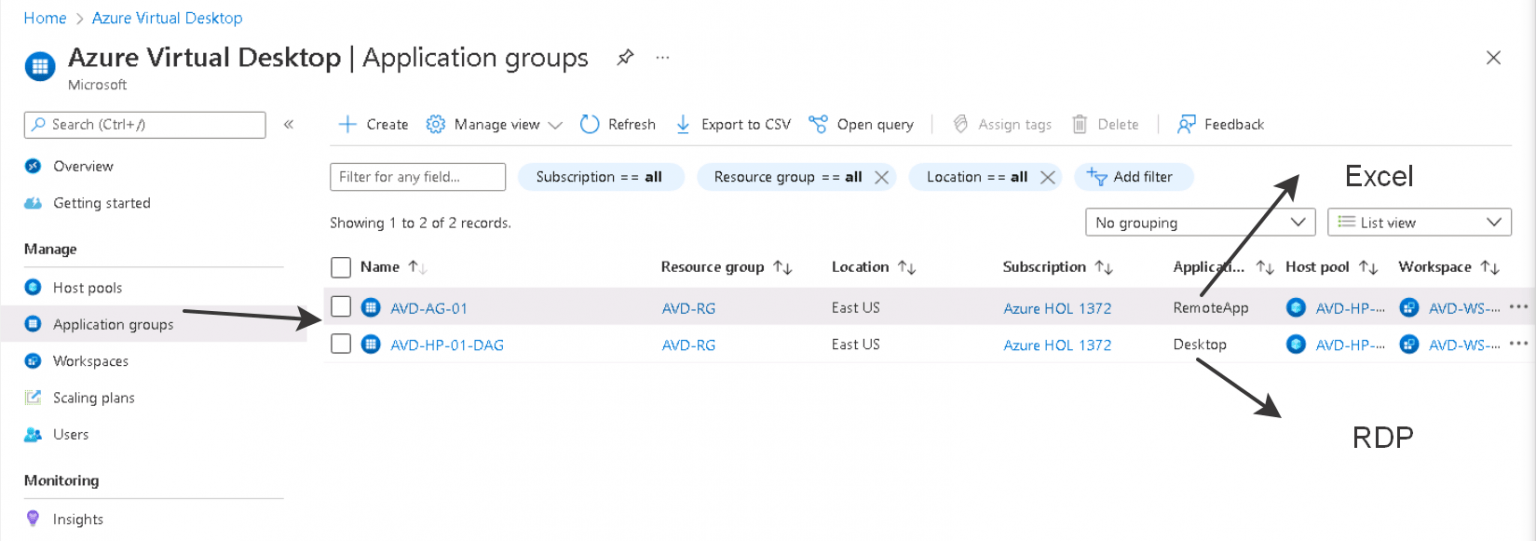The width and height of the screenshot is (1536, 541).
Task: Open the Location == all filter
Action: pyautogui.click(x=977, y=177)
